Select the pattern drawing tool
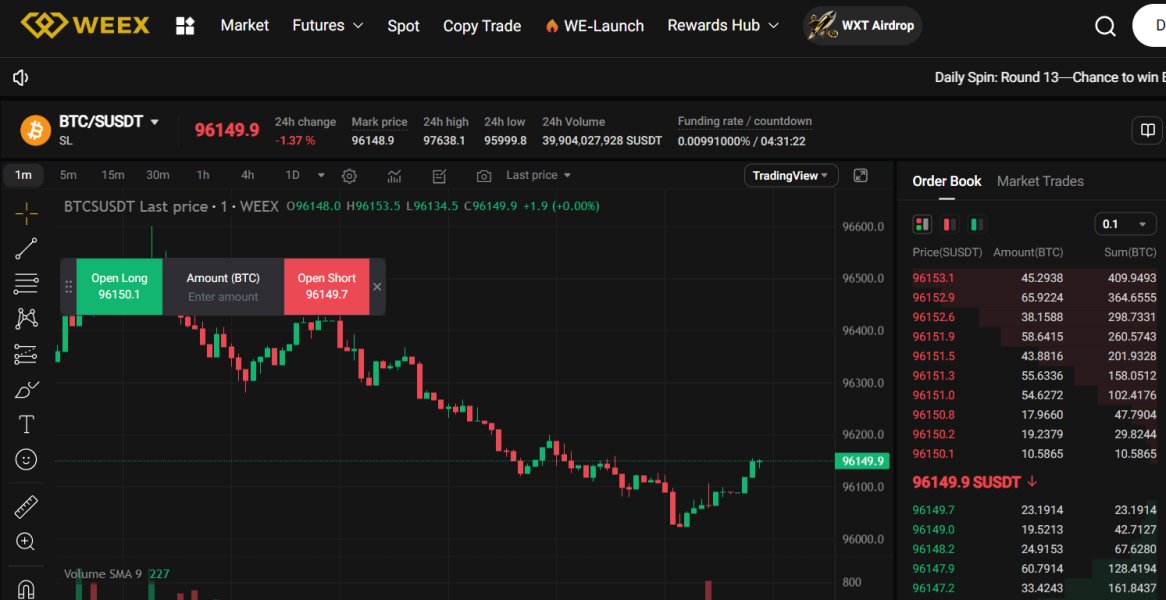This screenshot has height=600, width=1166. (26, 318)
